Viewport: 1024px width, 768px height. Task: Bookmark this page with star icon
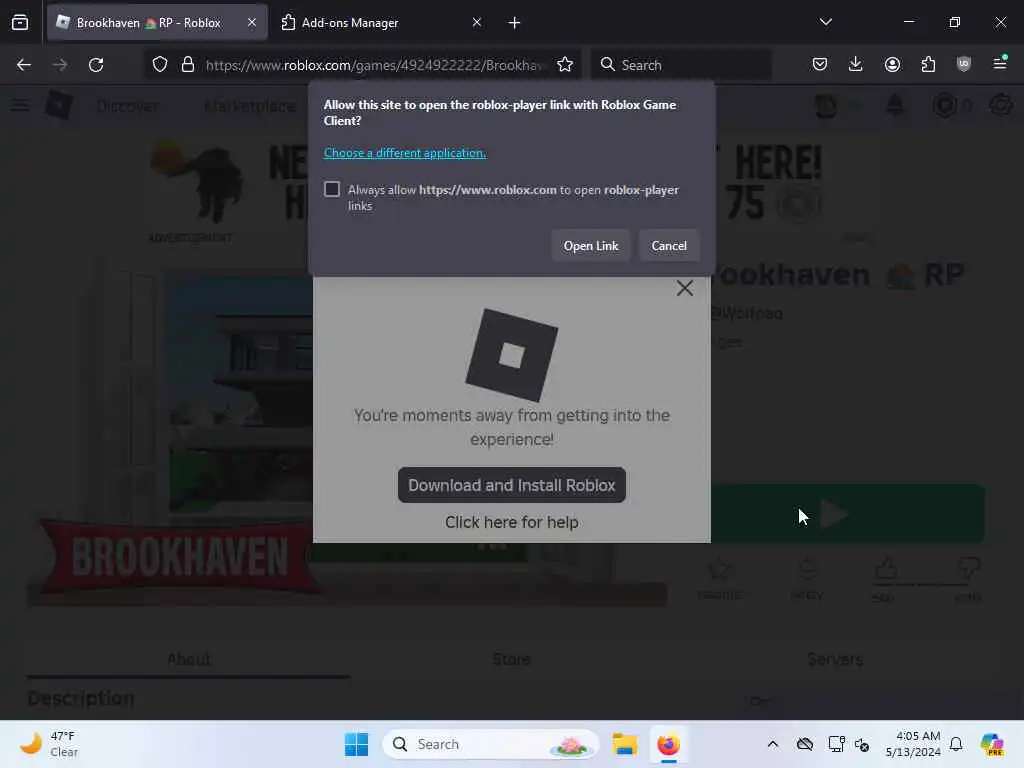565,64
